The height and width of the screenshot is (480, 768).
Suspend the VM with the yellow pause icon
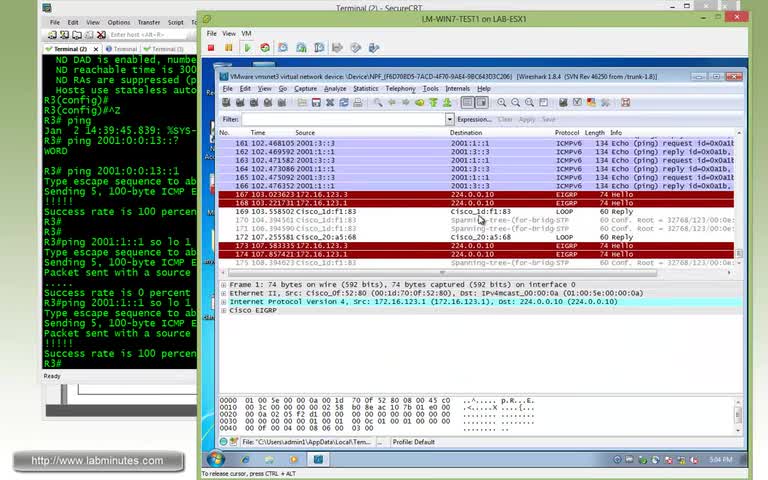[229, 48]
